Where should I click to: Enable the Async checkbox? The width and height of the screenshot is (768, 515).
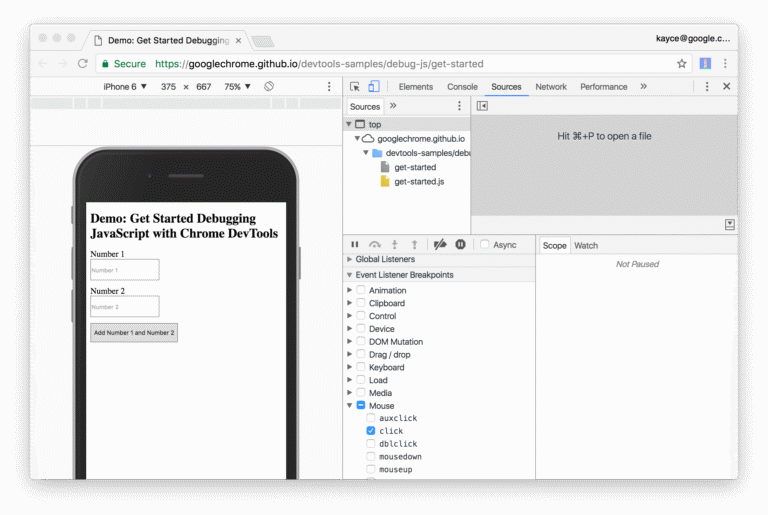pyautogui.click(x=485, y=244)
